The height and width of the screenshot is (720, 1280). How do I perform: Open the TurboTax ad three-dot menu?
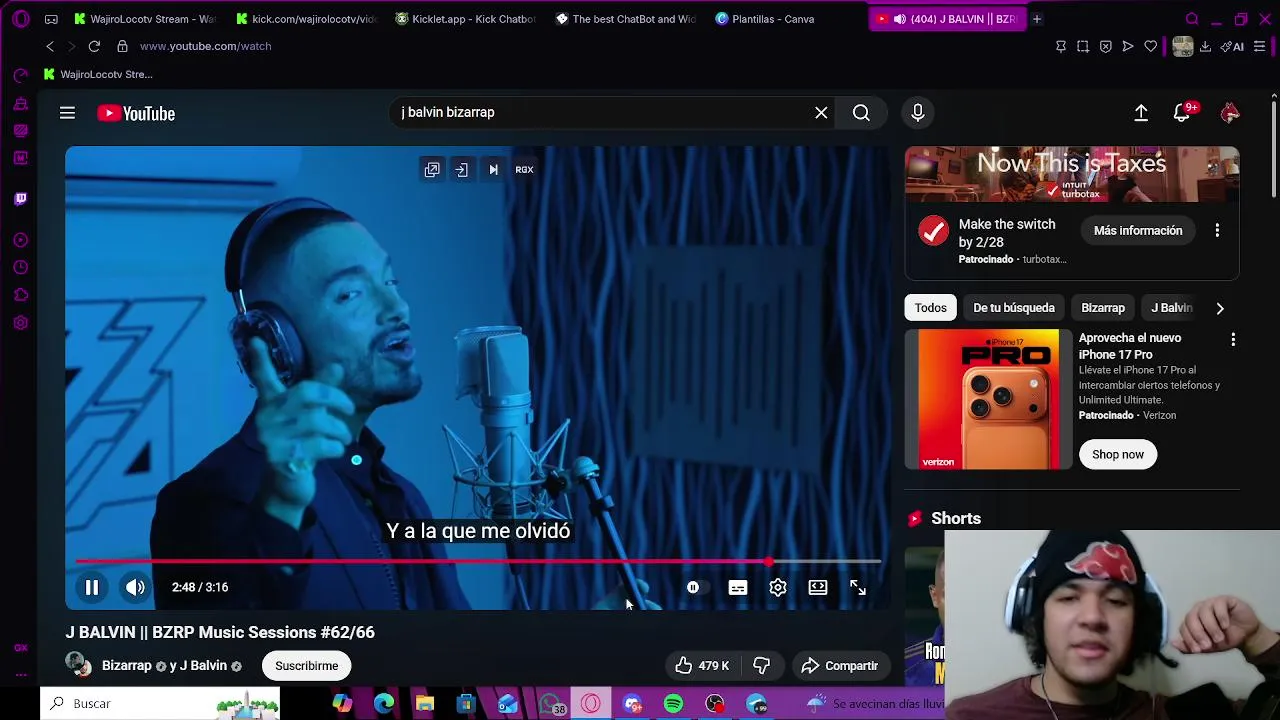point(1217,231)
